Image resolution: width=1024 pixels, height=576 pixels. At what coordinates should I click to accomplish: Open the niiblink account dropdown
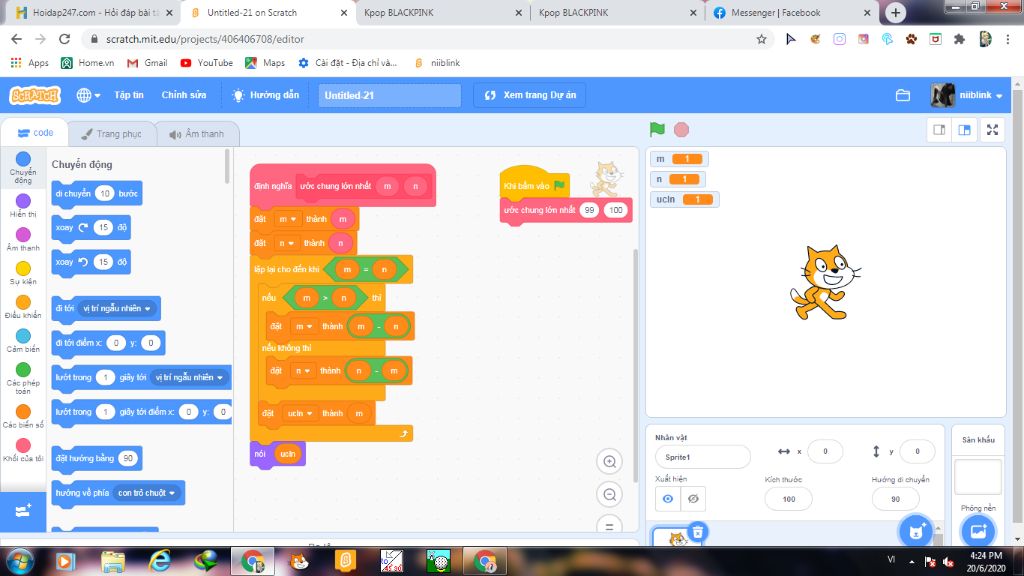click(967, 95)
